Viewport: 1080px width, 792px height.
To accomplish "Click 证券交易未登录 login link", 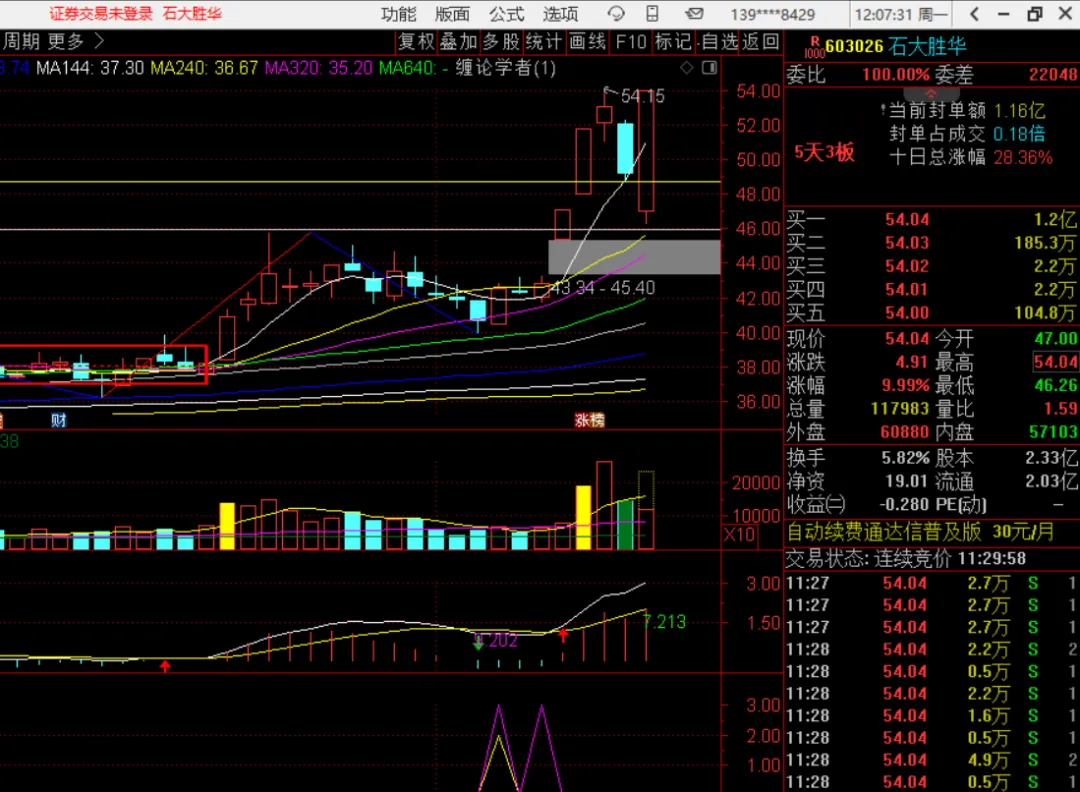I will [101, 14].
